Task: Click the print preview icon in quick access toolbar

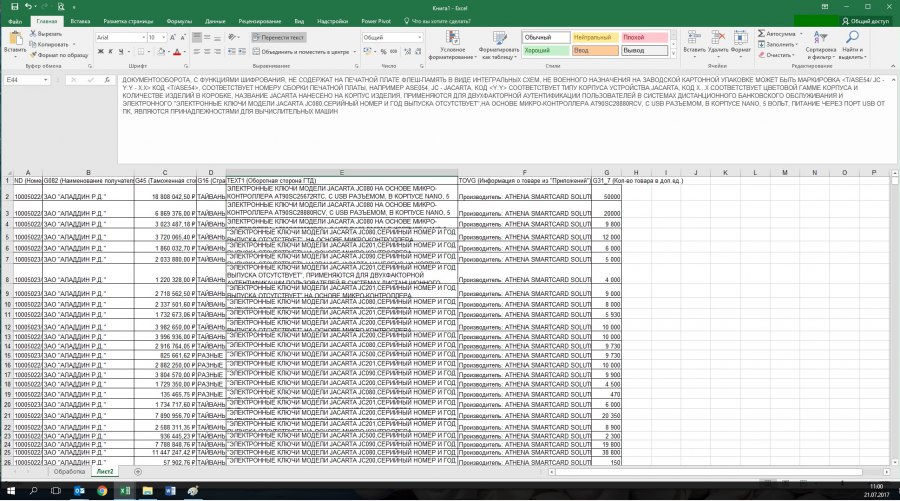Action: click(60, 7)
